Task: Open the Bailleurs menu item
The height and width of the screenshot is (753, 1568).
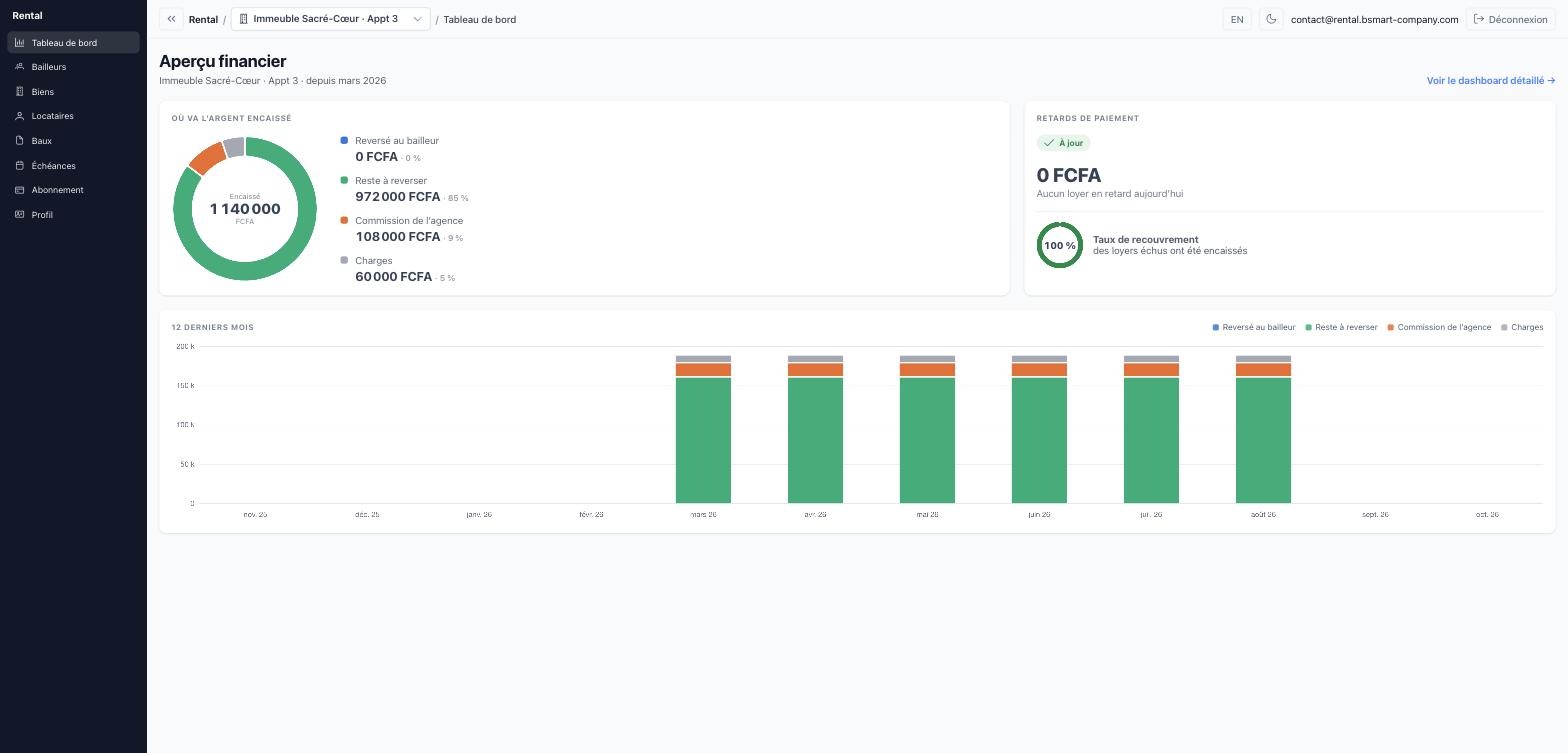Action: pos(73,67)
